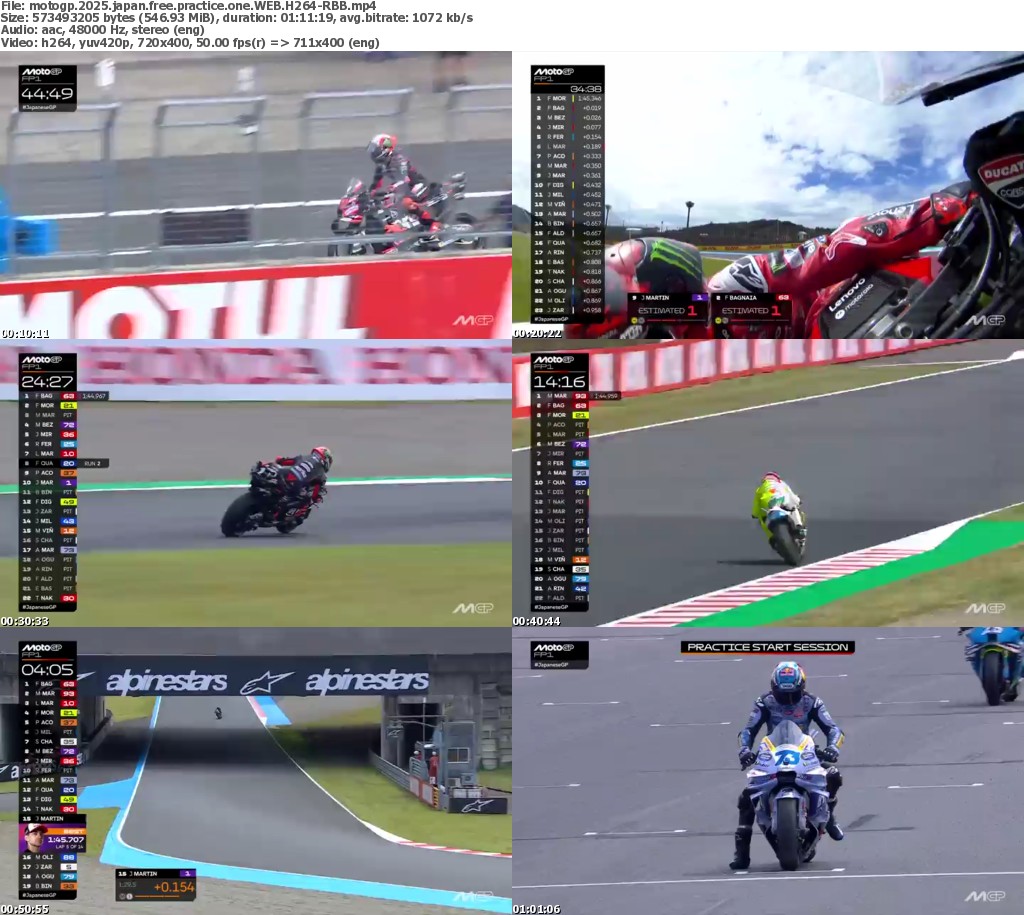Viewport: 1024px width, 915px height.
Task: Click the +0.154 gap indicator
Action: (173, 886)
